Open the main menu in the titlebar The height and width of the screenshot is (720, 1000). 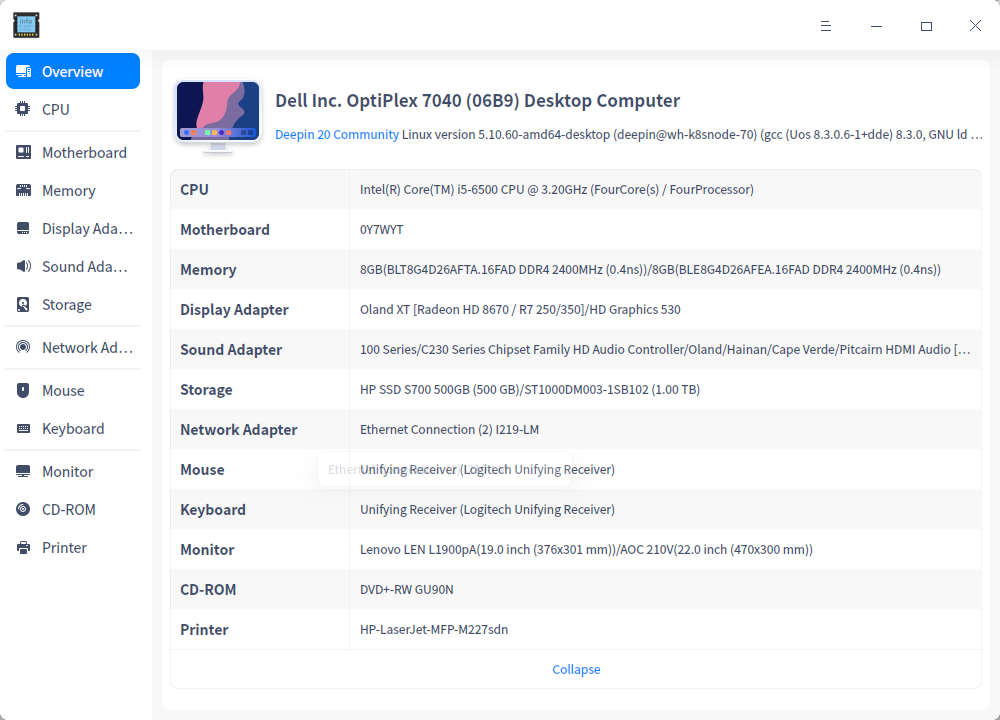(x=826, y=26)
